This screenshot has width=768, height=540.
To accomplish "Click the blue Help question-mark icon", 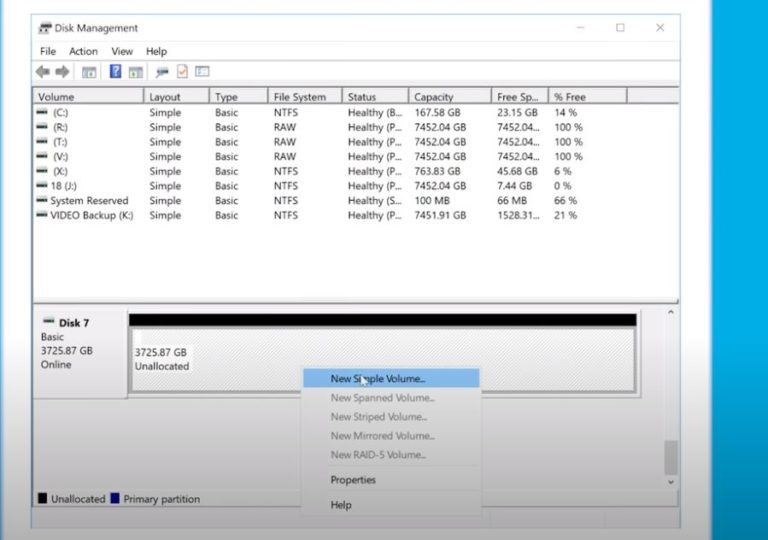I will click(x=115, y=72).
